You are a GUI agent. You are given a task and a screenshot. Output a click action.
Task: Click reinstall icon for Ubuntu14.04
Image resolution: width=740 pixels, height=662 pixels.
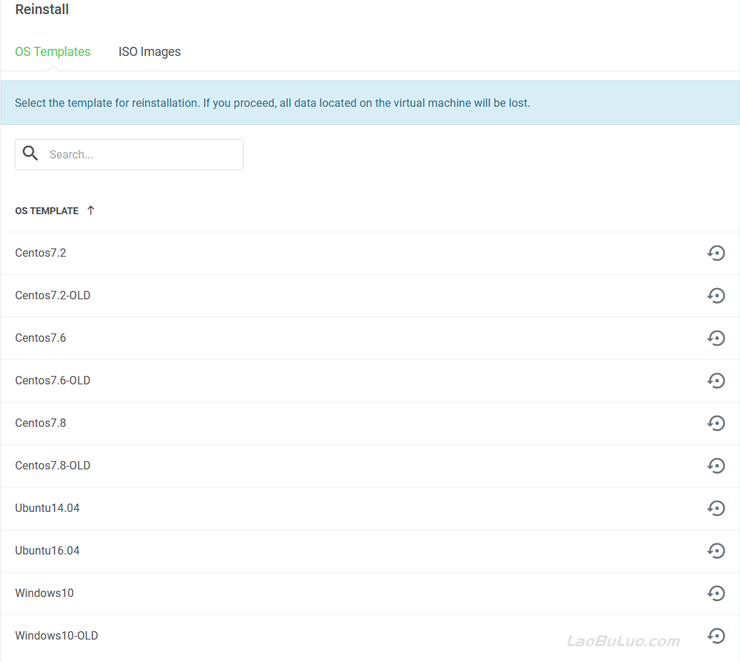point(716,508)
